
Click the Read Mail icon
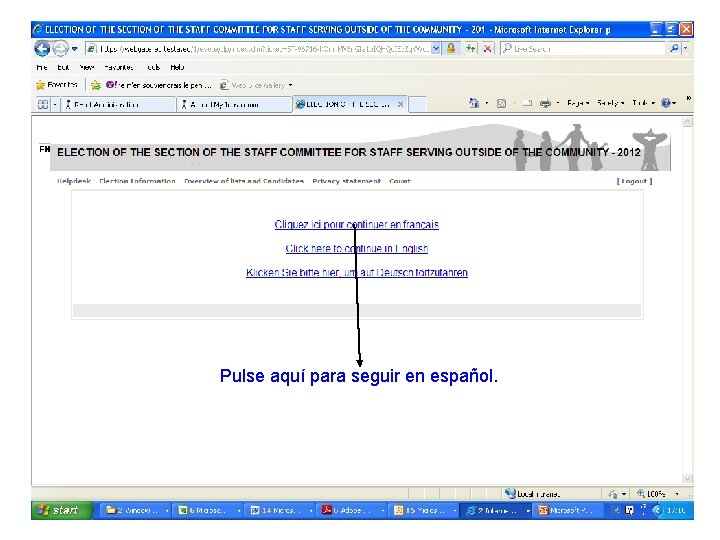[527, 103]
